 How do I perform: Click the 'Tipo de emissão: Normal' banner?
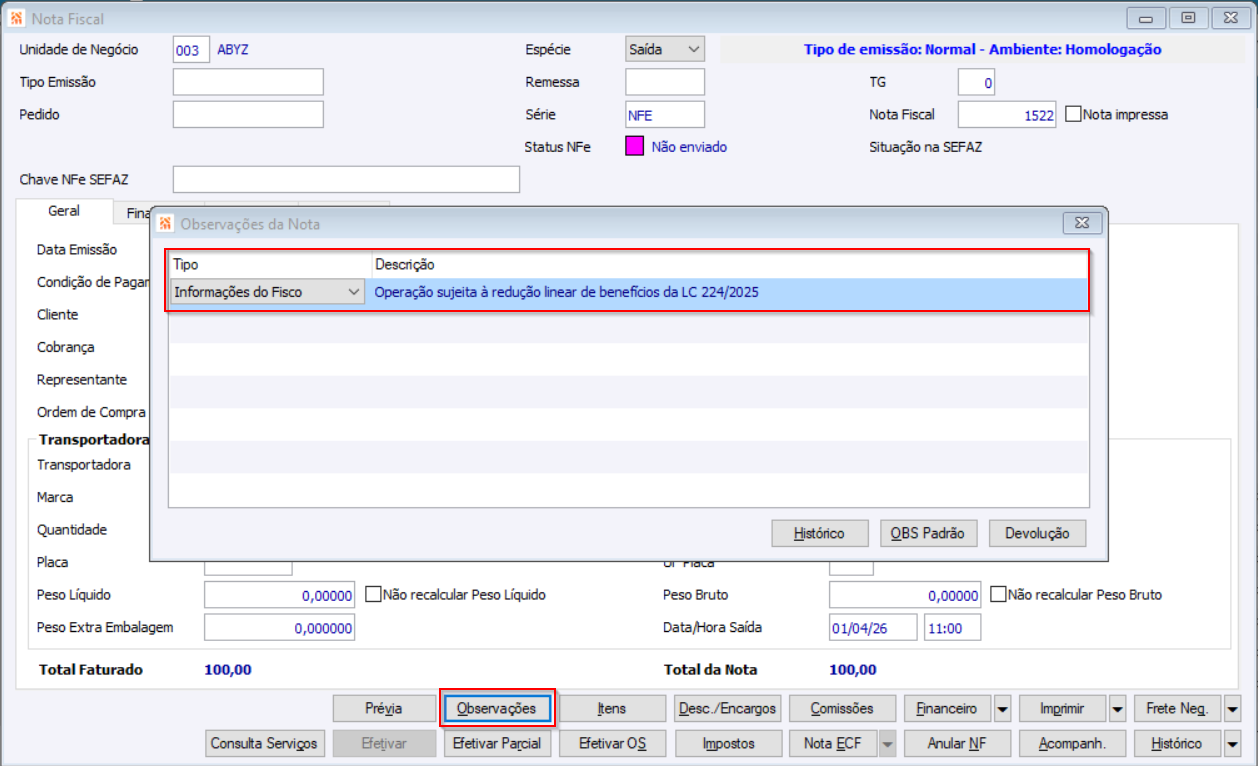coord(982,49)
